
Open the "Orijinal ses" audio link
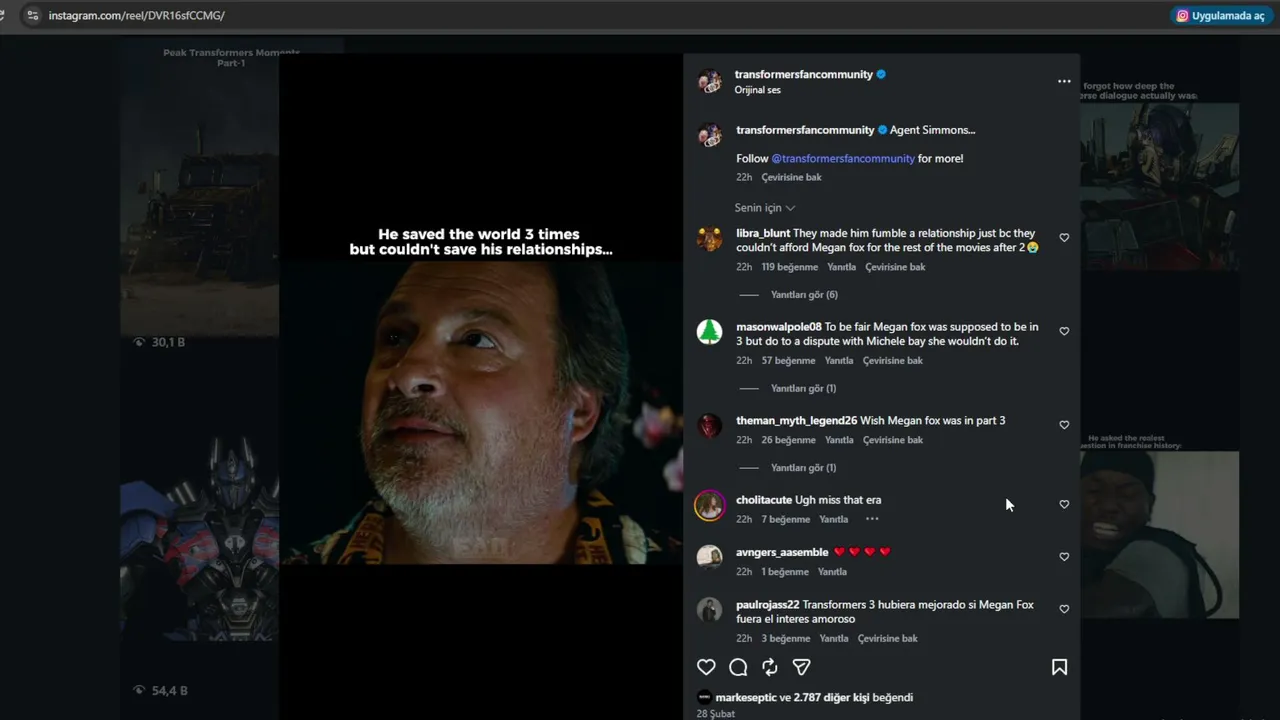click(x=758, y=90)
